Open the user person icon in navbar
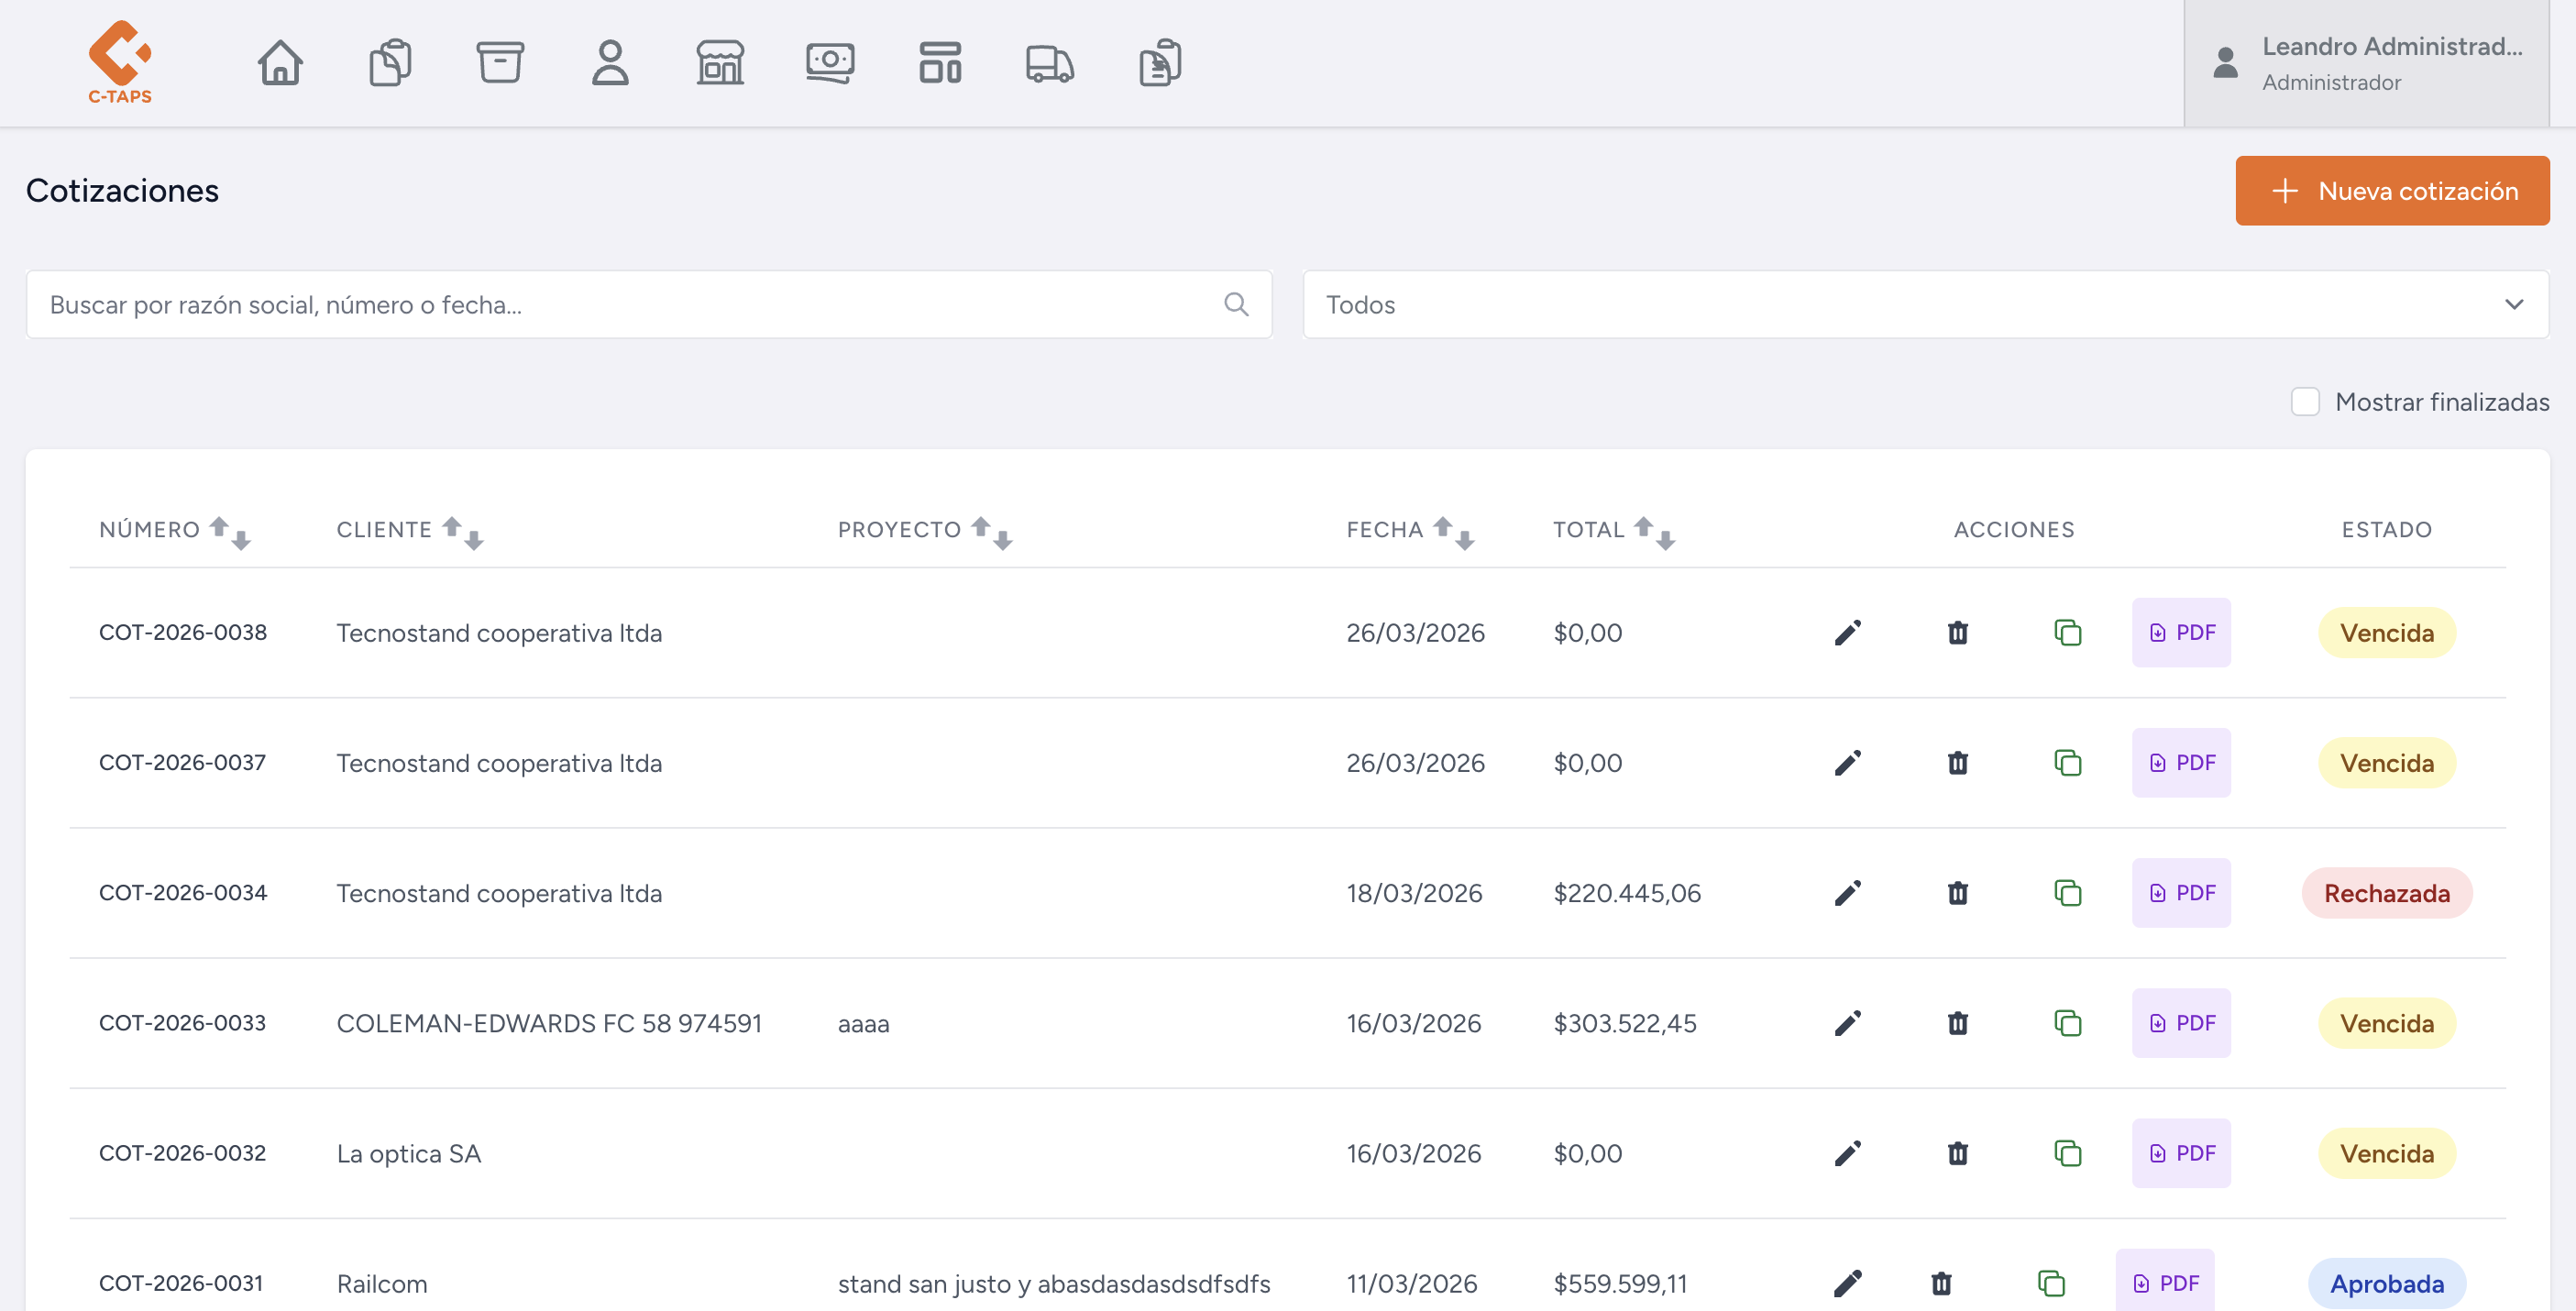 point(610,63)
